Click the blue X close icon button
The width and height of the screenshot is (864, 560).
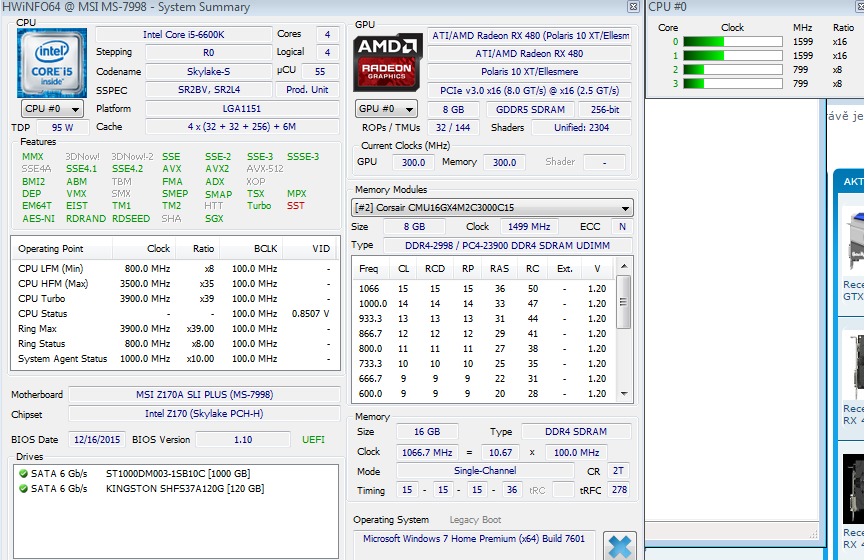[x=620, y=546]
